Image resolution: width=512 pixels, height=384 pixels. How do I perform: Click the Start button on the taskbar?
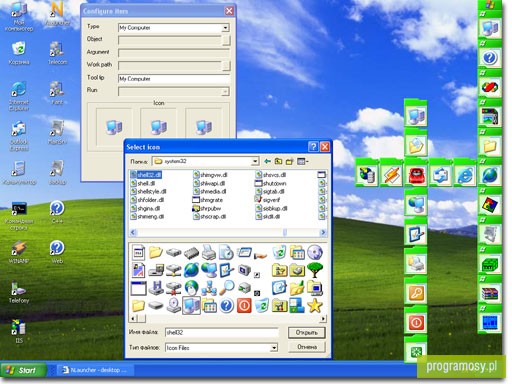(x=23, y=370)
